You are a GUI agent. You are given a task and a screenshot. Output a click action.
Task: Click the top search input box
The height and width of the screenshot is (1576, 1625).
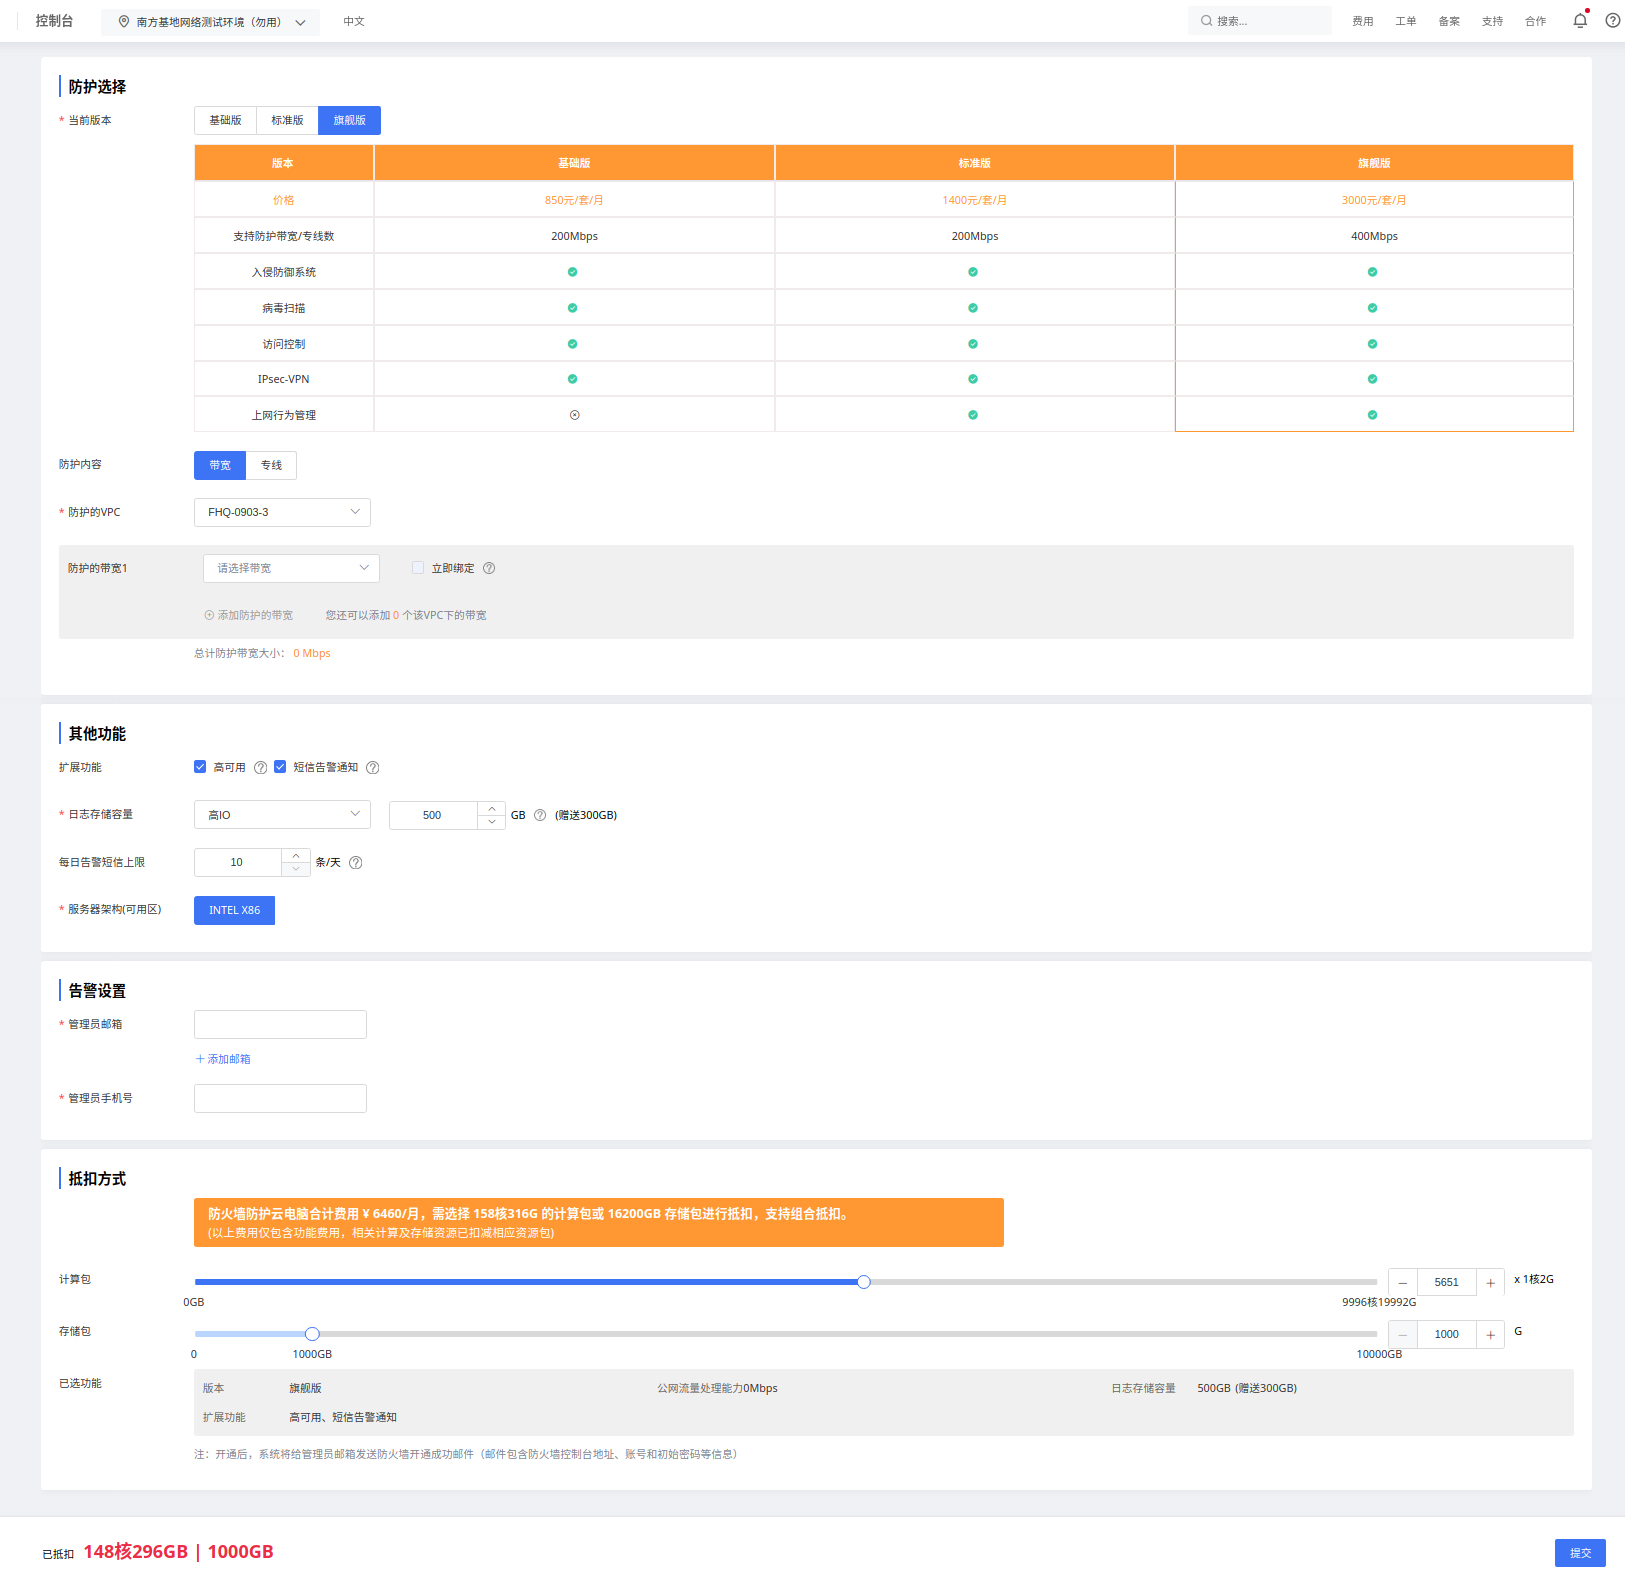coord(1260,21)
